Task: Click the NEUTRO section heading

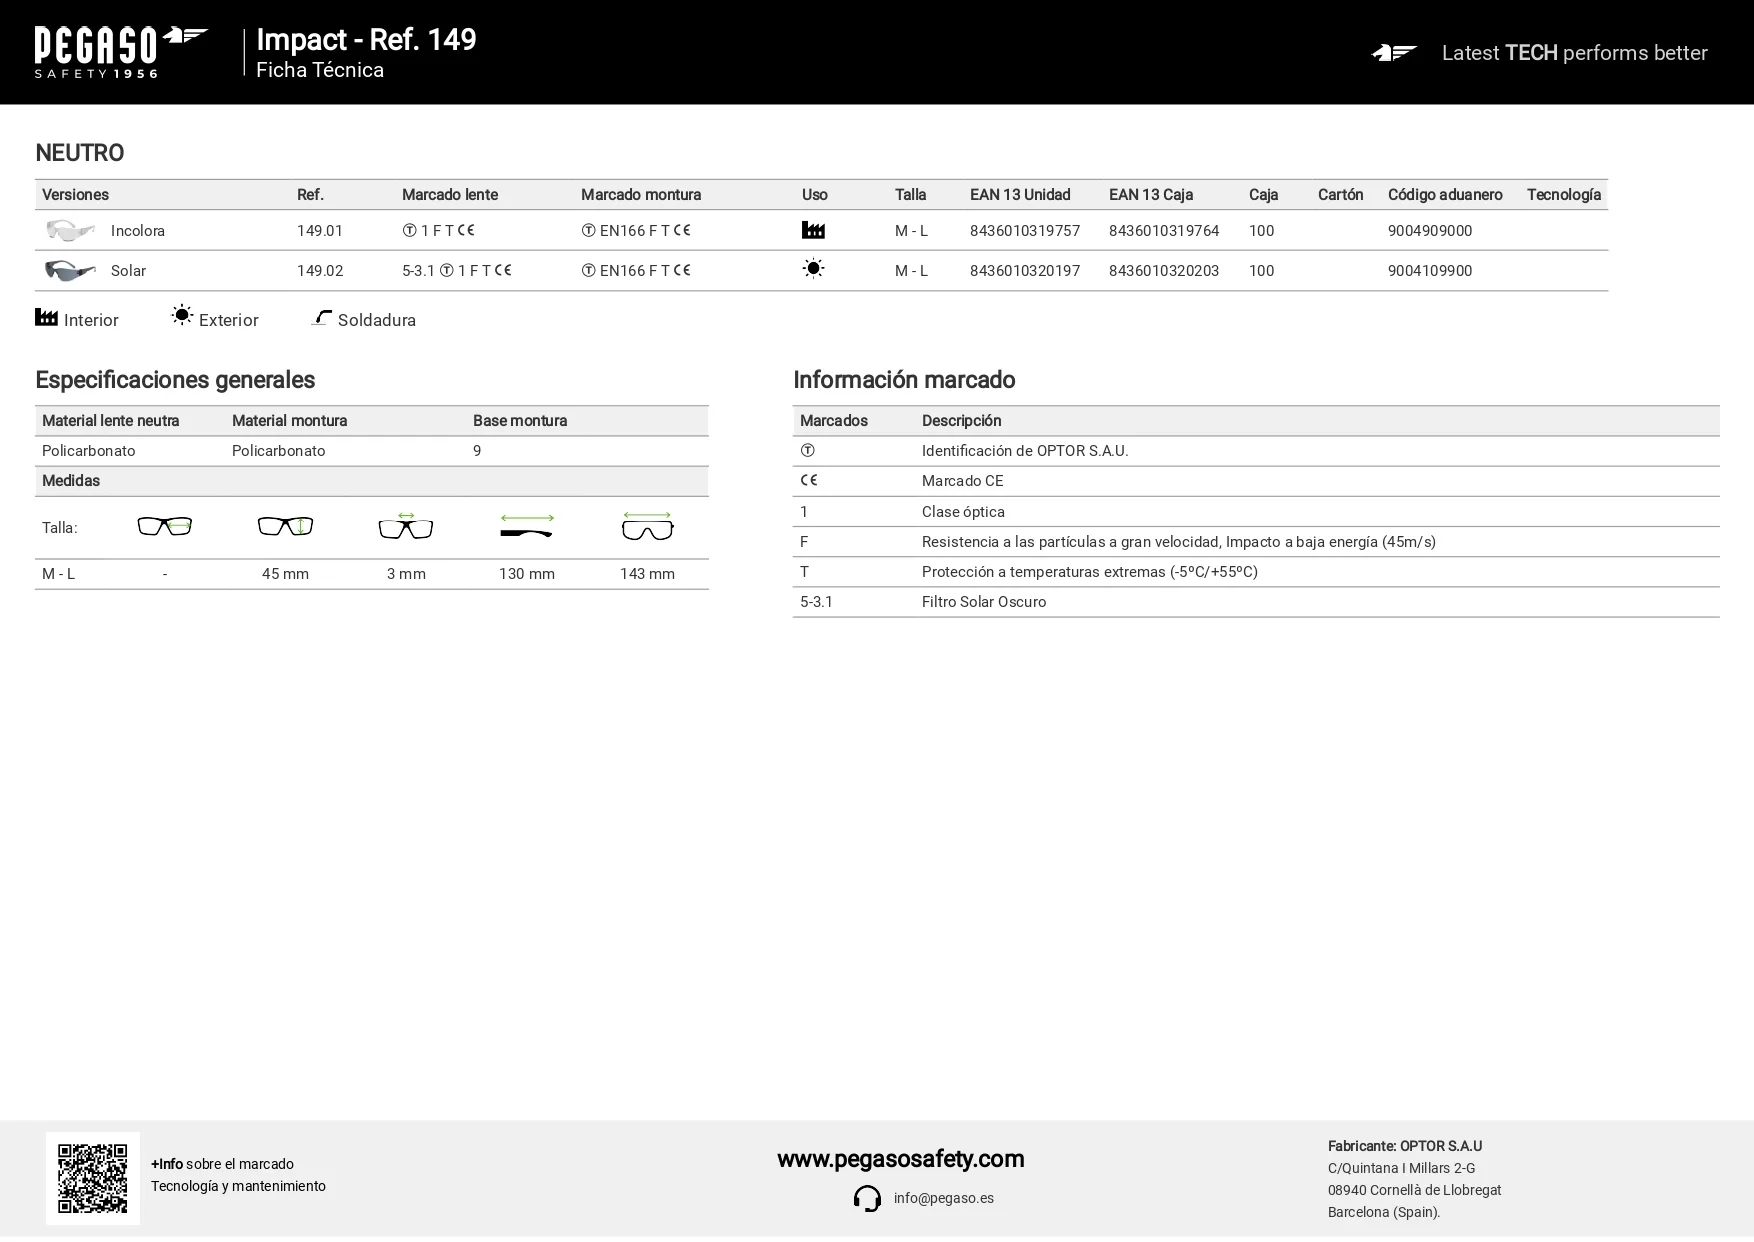Action: (80, 153)
